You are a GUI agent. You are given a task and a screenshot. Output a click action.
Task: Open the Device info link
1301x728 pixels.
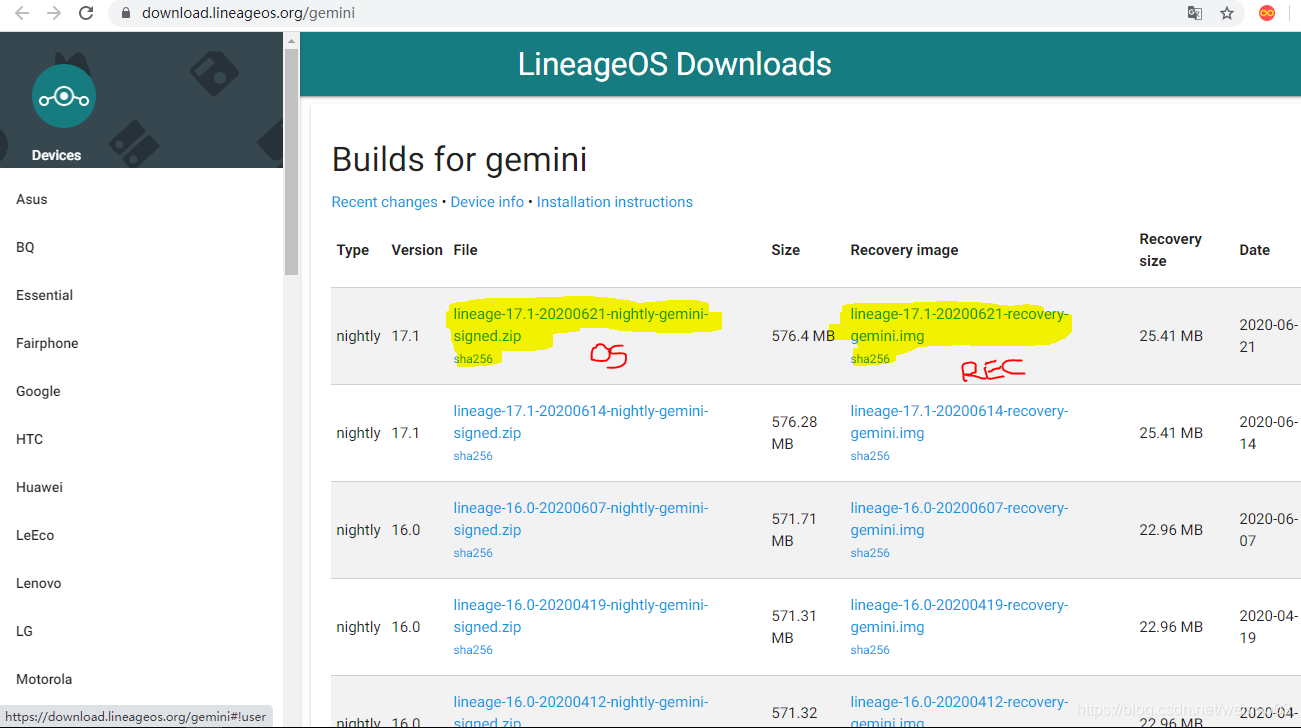[487, 202]
